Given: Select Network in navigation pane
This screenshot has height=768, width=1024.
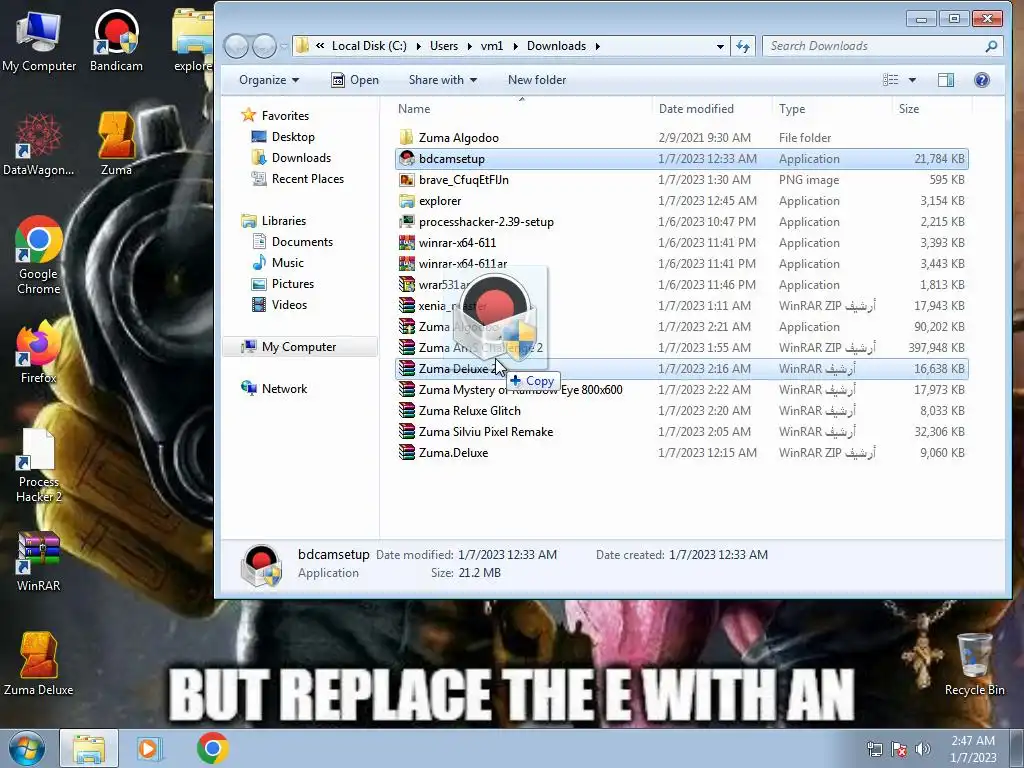Looking at the screenshot, I should [x=274, y=389].
